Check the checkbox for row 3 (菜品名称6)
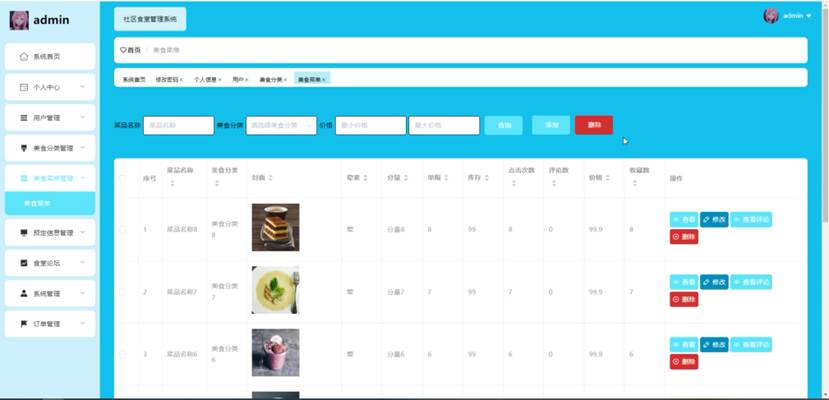 coord(123,354)
